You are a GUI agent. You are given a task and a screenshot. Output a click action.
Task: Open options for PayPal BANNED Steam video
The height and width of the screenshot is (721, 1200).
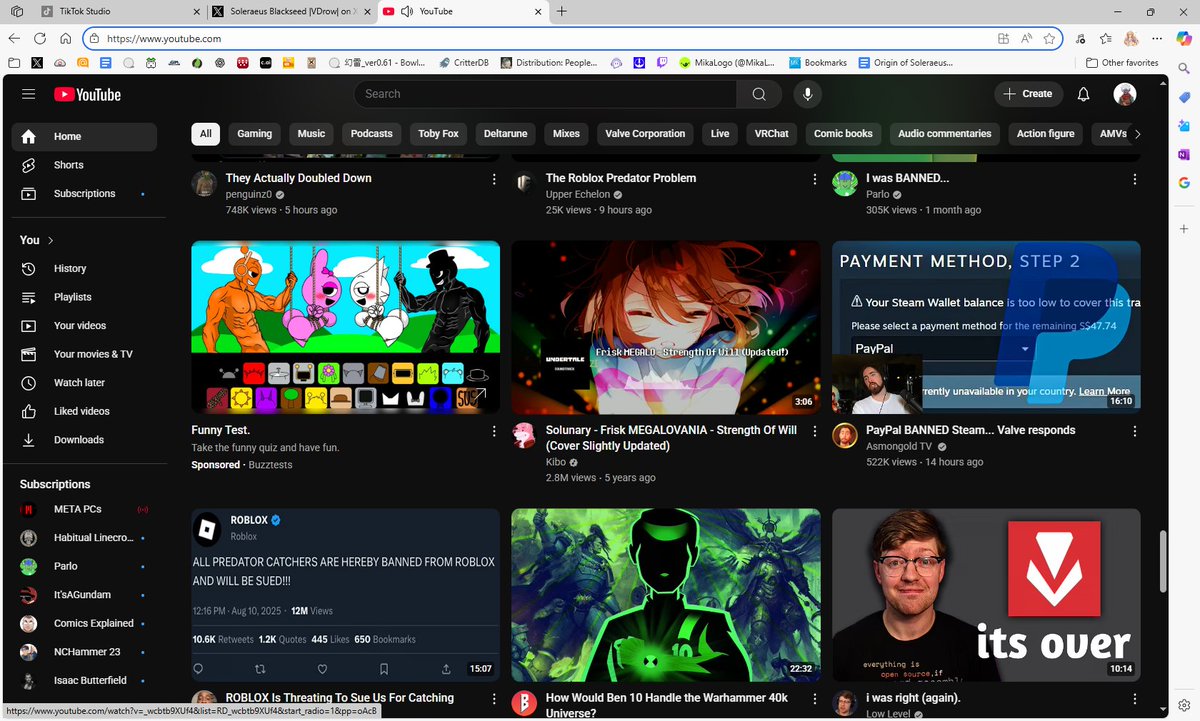click(x=1134, y=431)
